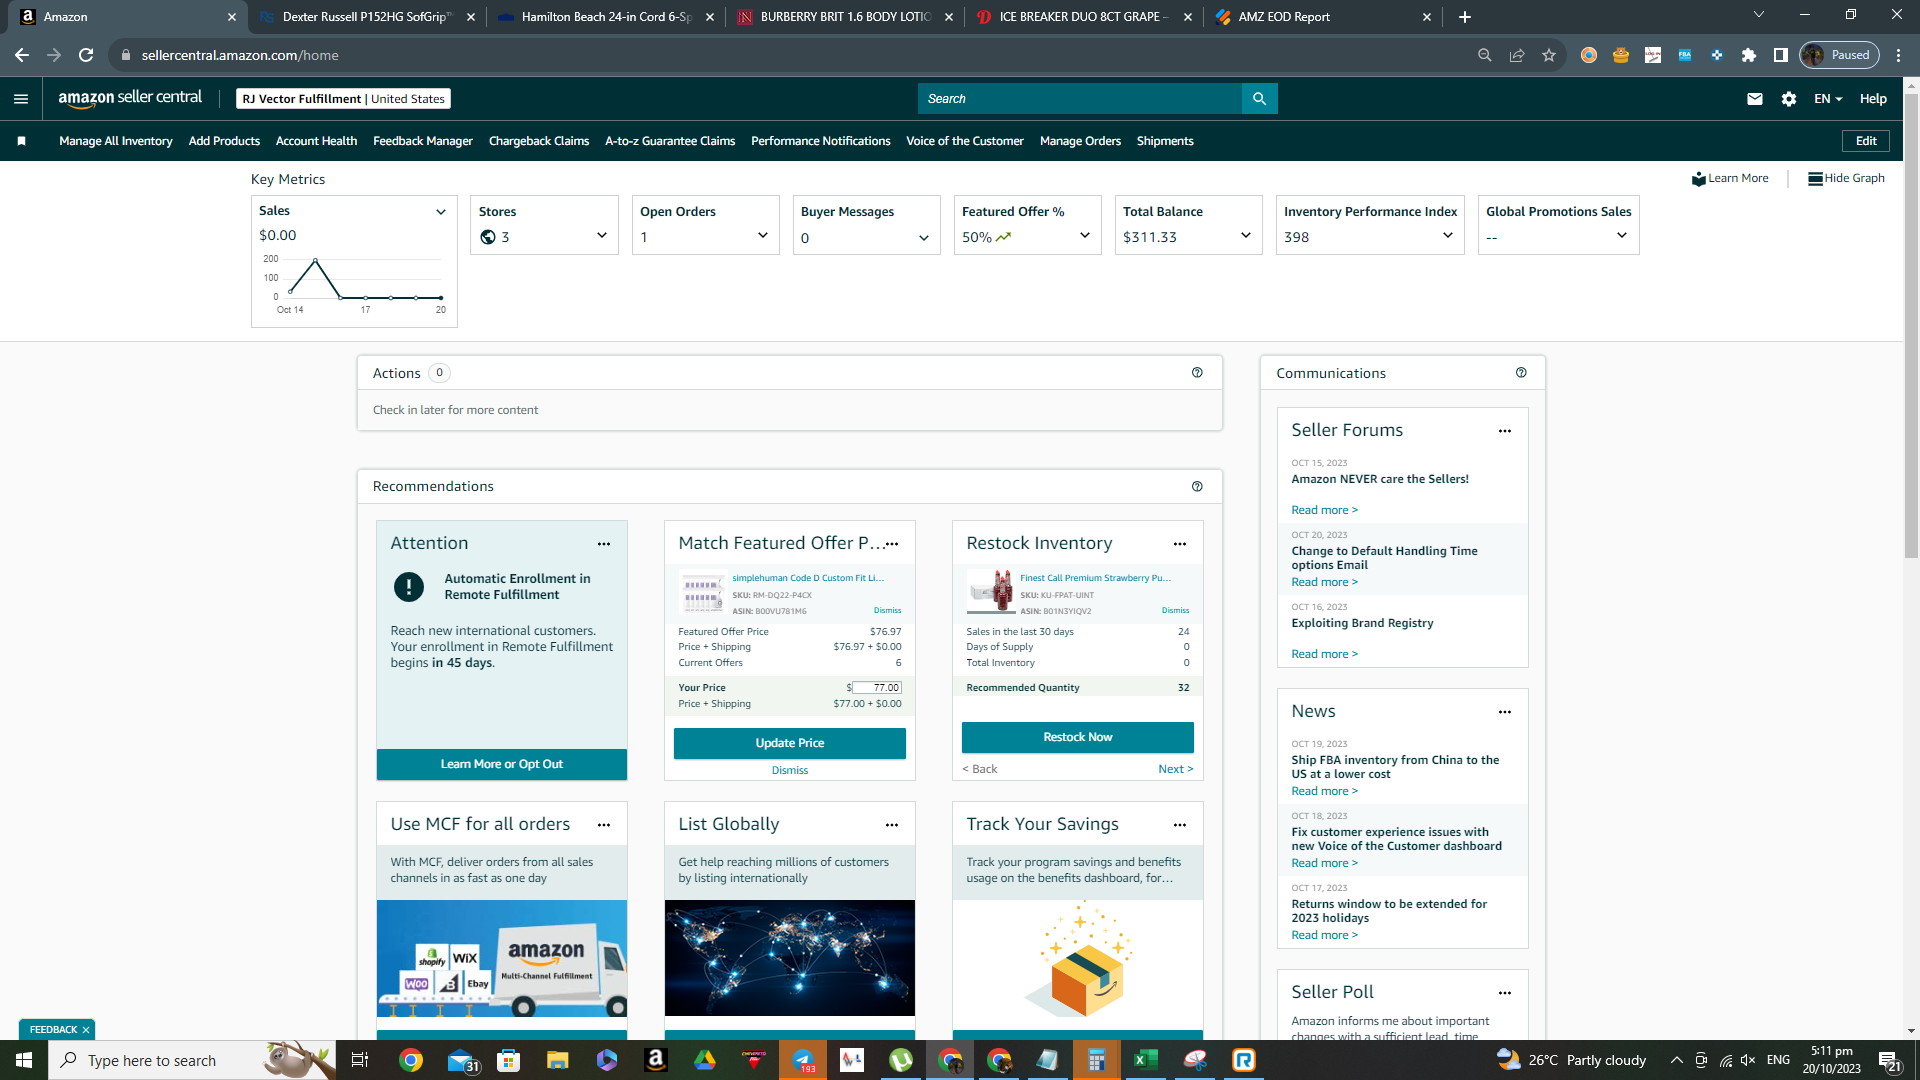This screenshot has height=1080, width=1920.
Task: Open the EN language dropdown
Action: click(x=1828, y=99)
